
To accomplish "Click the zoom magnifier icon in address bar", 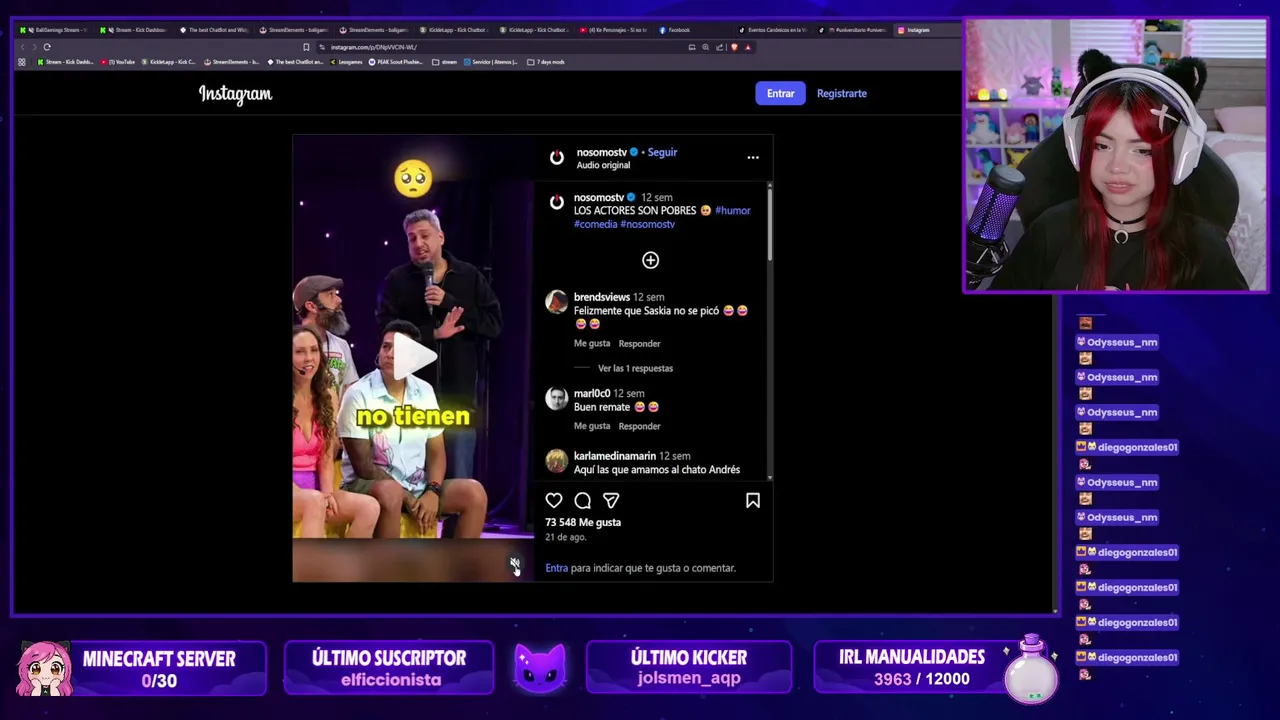I will coord(705,47).
